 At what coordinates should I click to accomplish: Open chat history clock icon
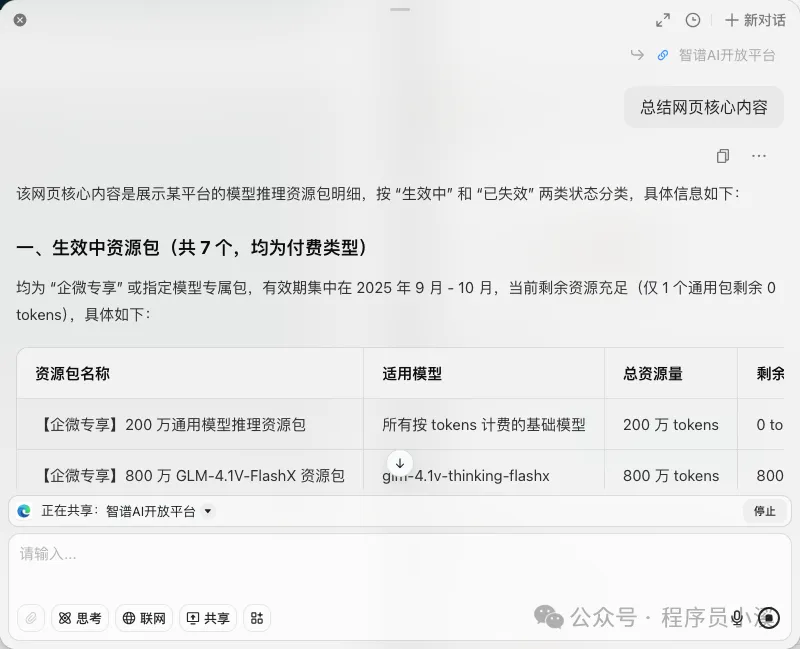(693, 20)
